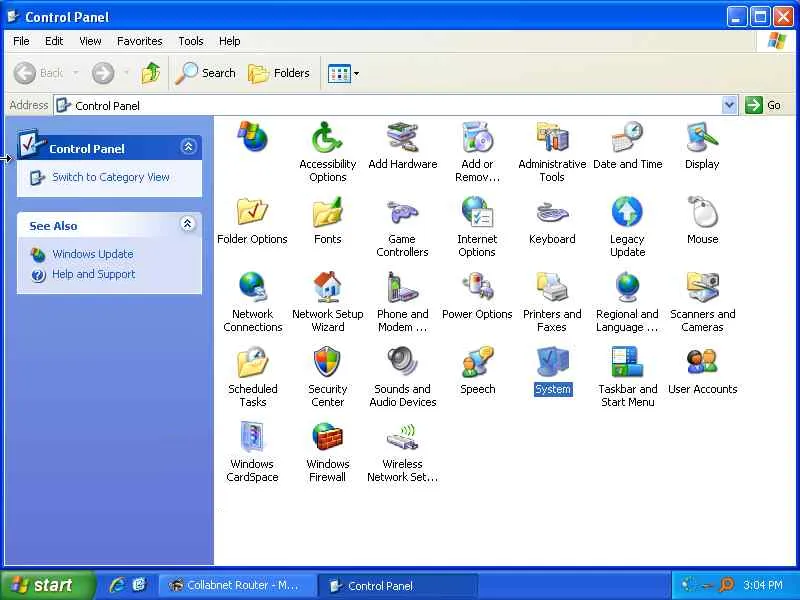Click Switch to Category View link
Screen dimensions: 800x600
coord(111,177)
